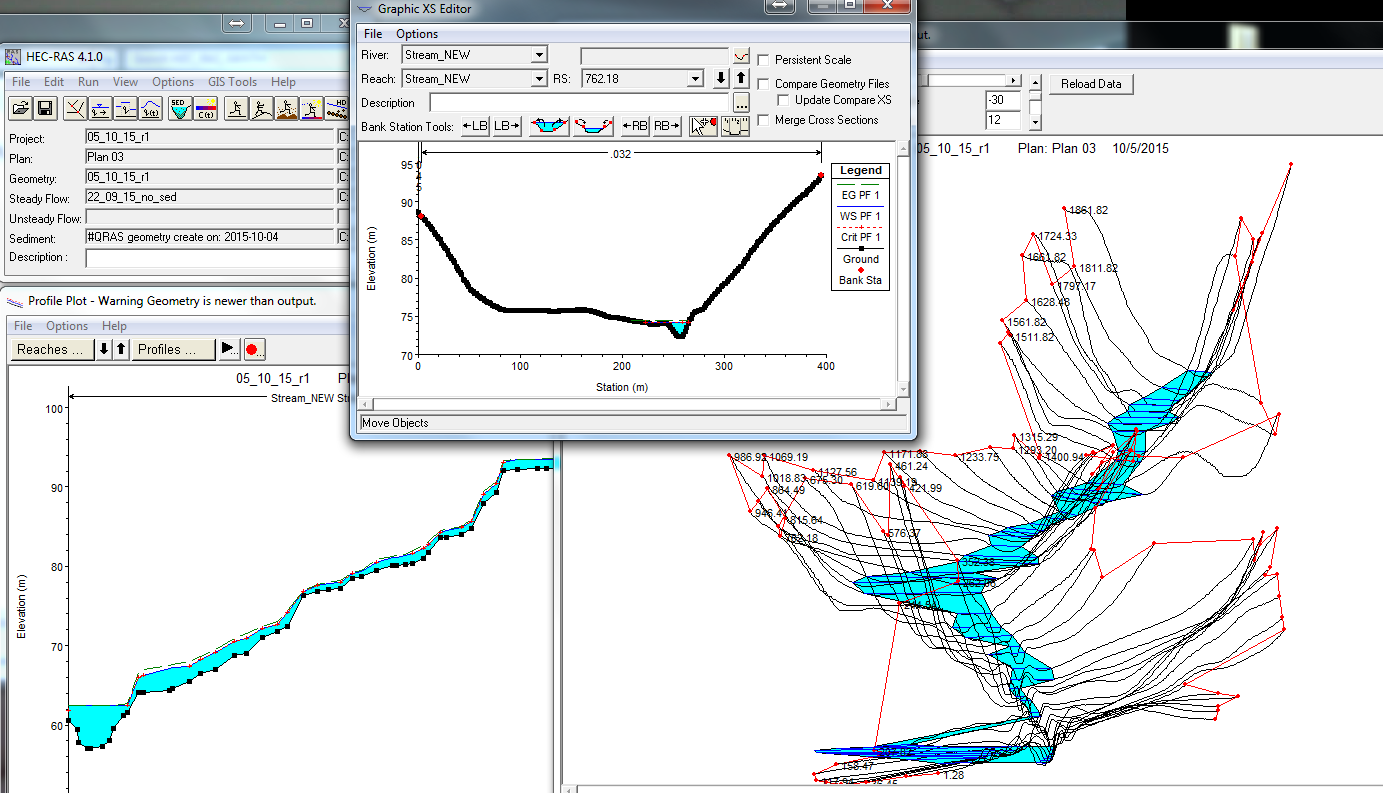
Task: Click the ellipsis button beside Description field
Action: point(741,102)
